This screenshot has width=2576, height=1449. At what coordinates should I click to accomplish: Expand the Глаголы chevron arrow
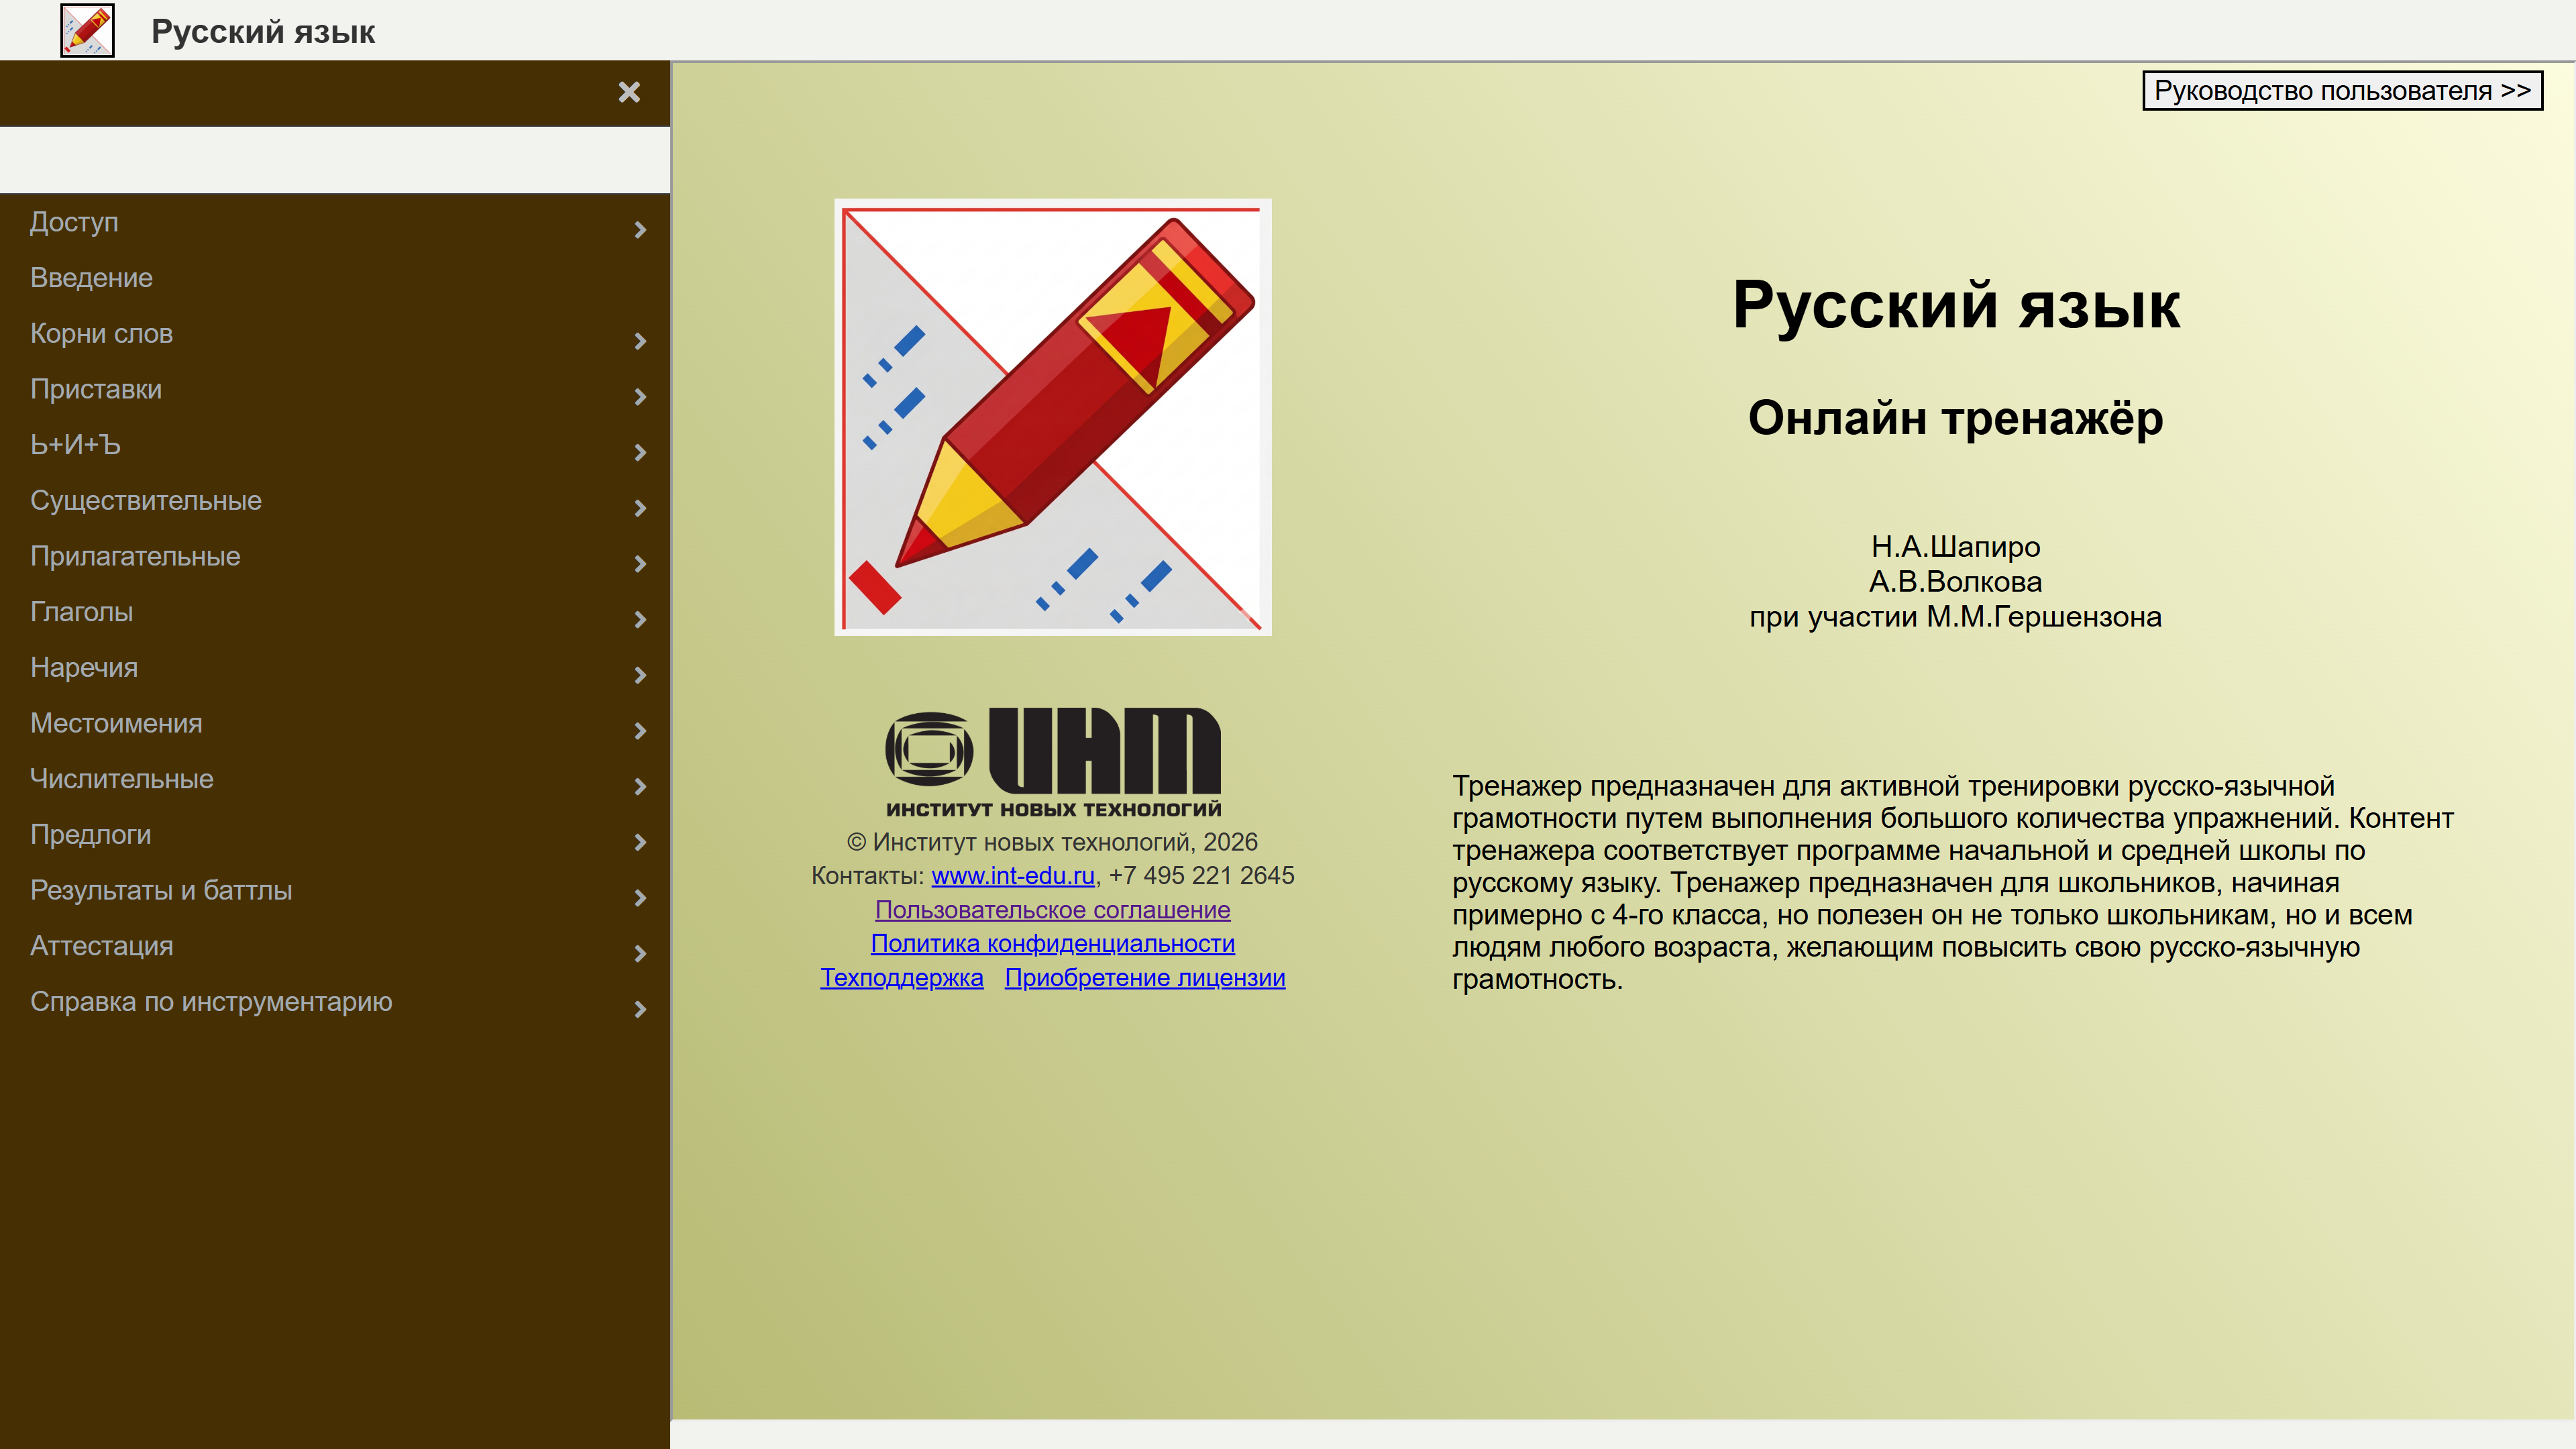click(640, 620)
